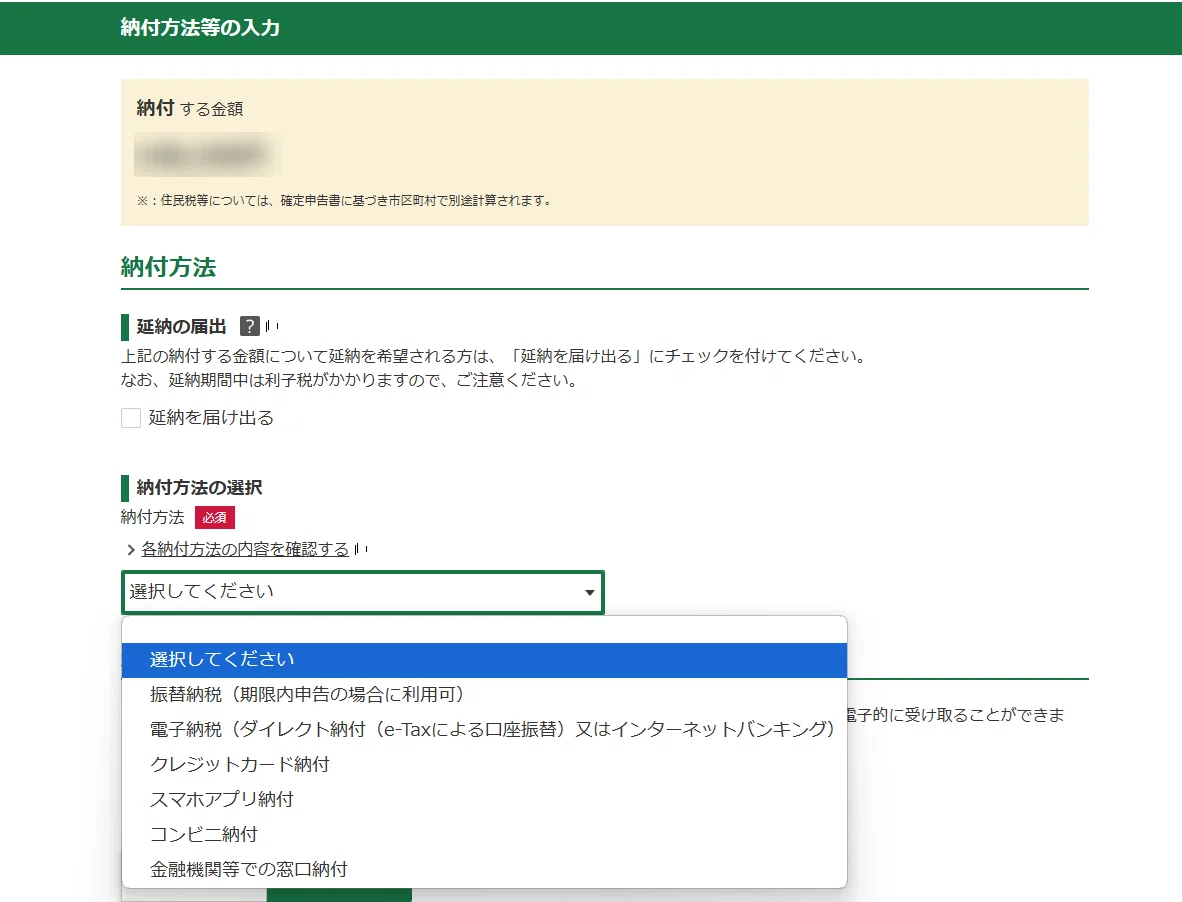This screenshot has height=902, width=1182.
Task: Select the highlighted 選択してください option
Action: [x=484, y=660]
